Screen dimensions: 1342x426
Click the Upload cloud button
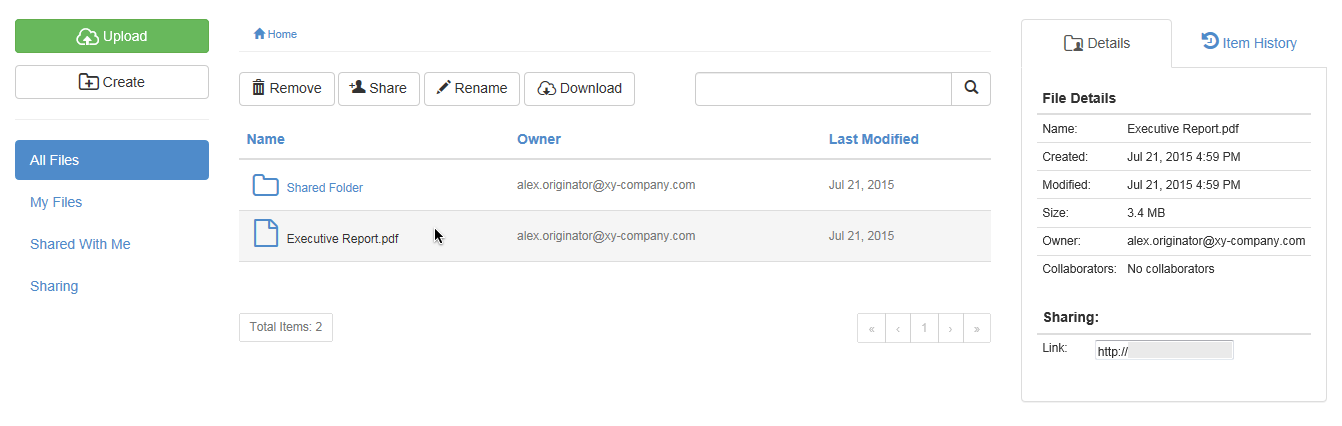tap(112, 36)
